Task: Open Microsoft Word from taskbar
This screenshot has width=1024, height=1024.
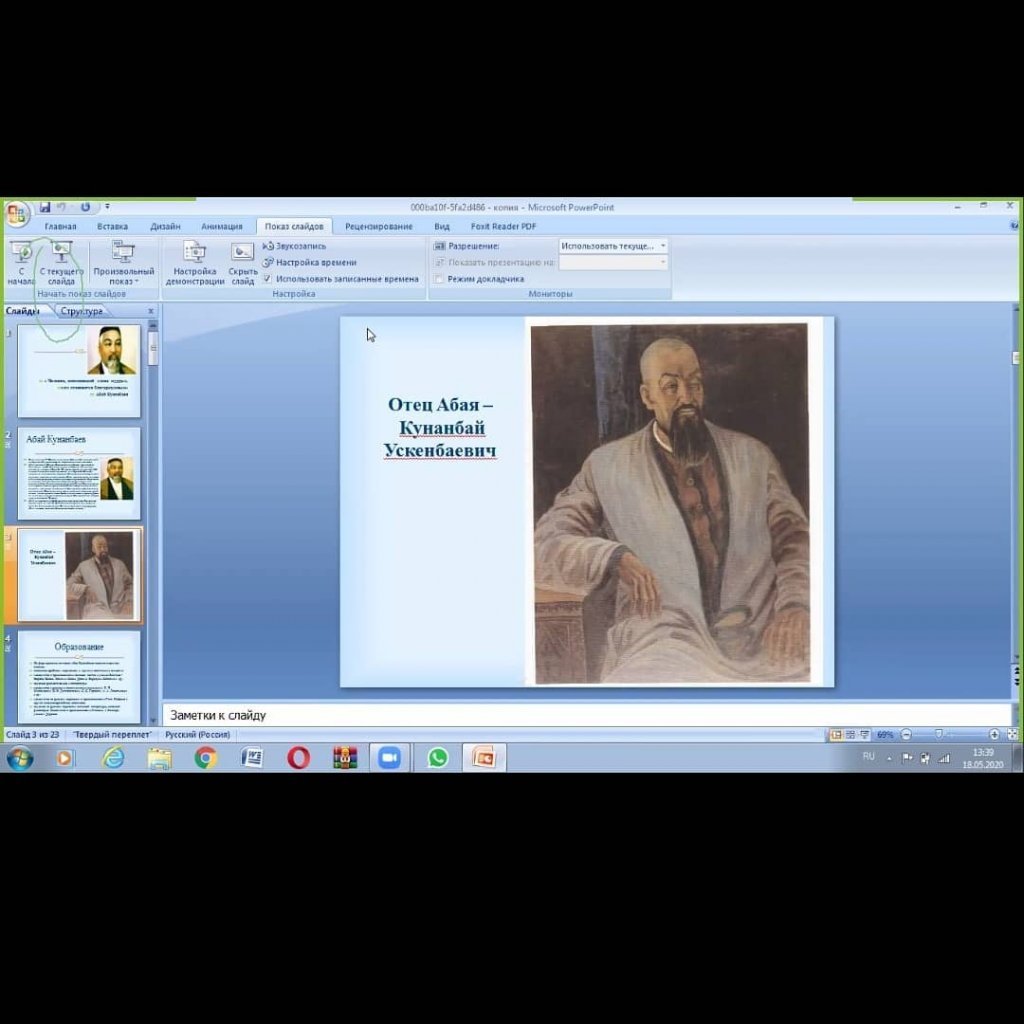Action: pyautogui.click(x=252, y=758)
